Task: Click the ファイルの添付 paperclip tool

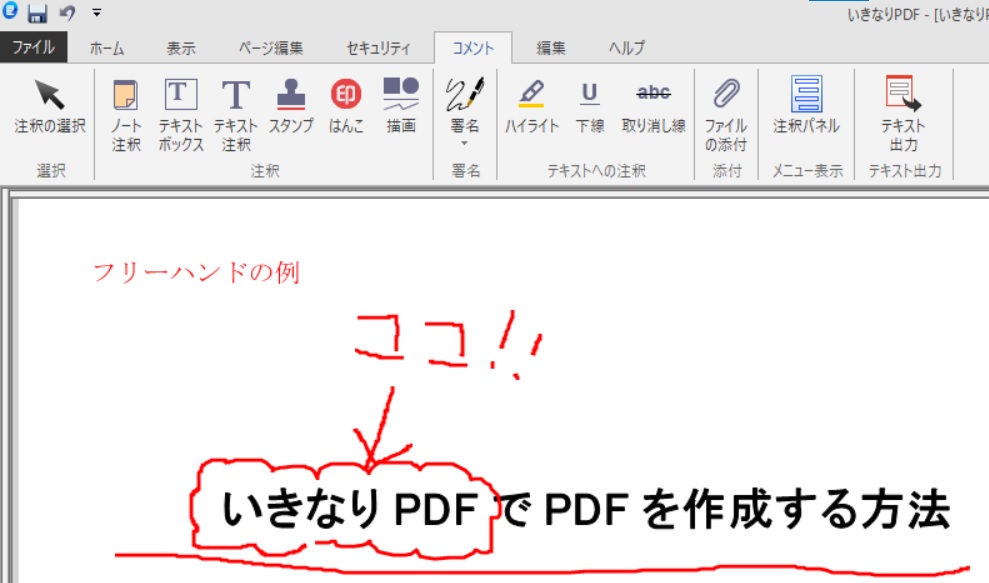Action: pyautogui.click(x=726, y=114)
